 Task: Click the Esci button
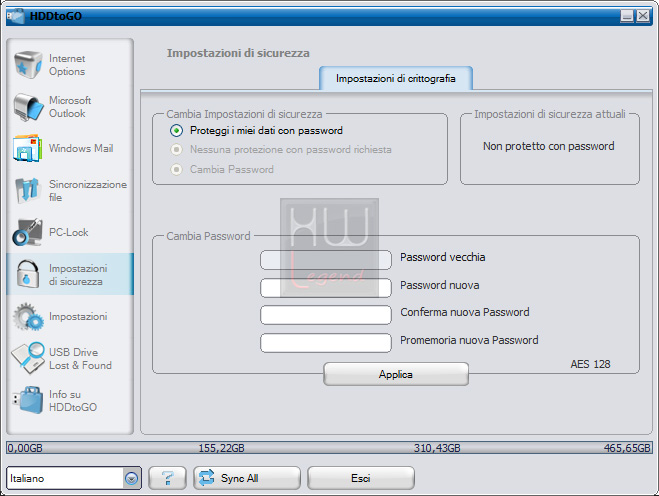coord(361,478)
